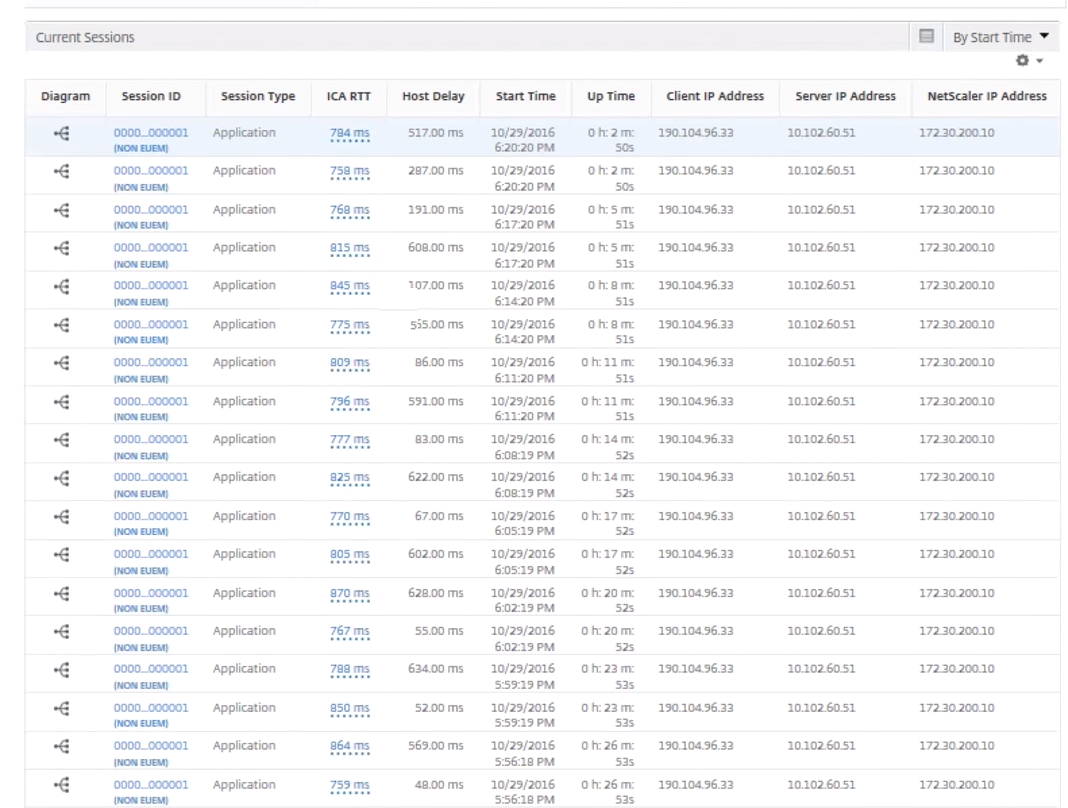This screenshot has width=1068, height=808.
Task: Open the 758 ms ICA RTT link
Action: click(x=349, y=172)
